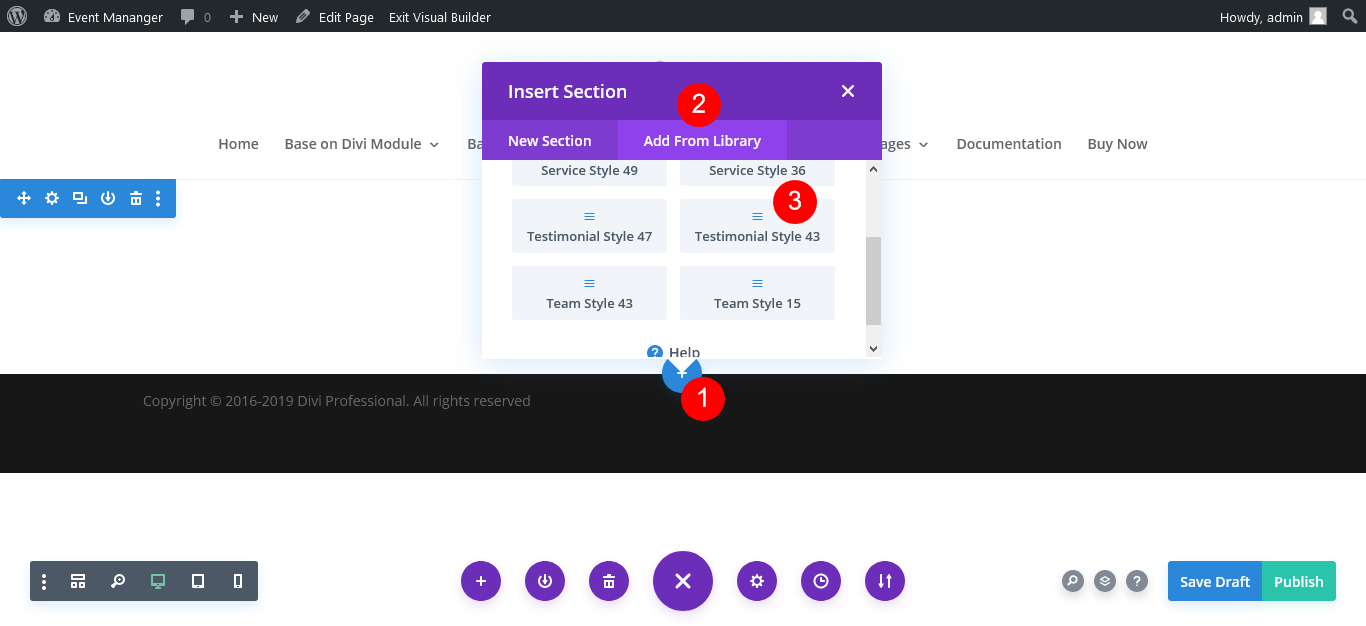Close the builder toolbar with X
Viewport: 1366px width, 626px height.
point(683,581)
